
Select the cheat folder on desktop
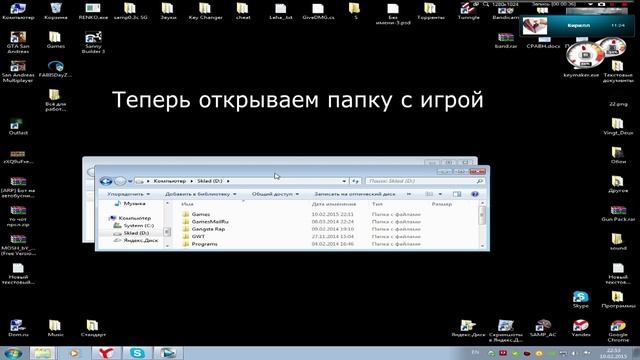(243, 11)
